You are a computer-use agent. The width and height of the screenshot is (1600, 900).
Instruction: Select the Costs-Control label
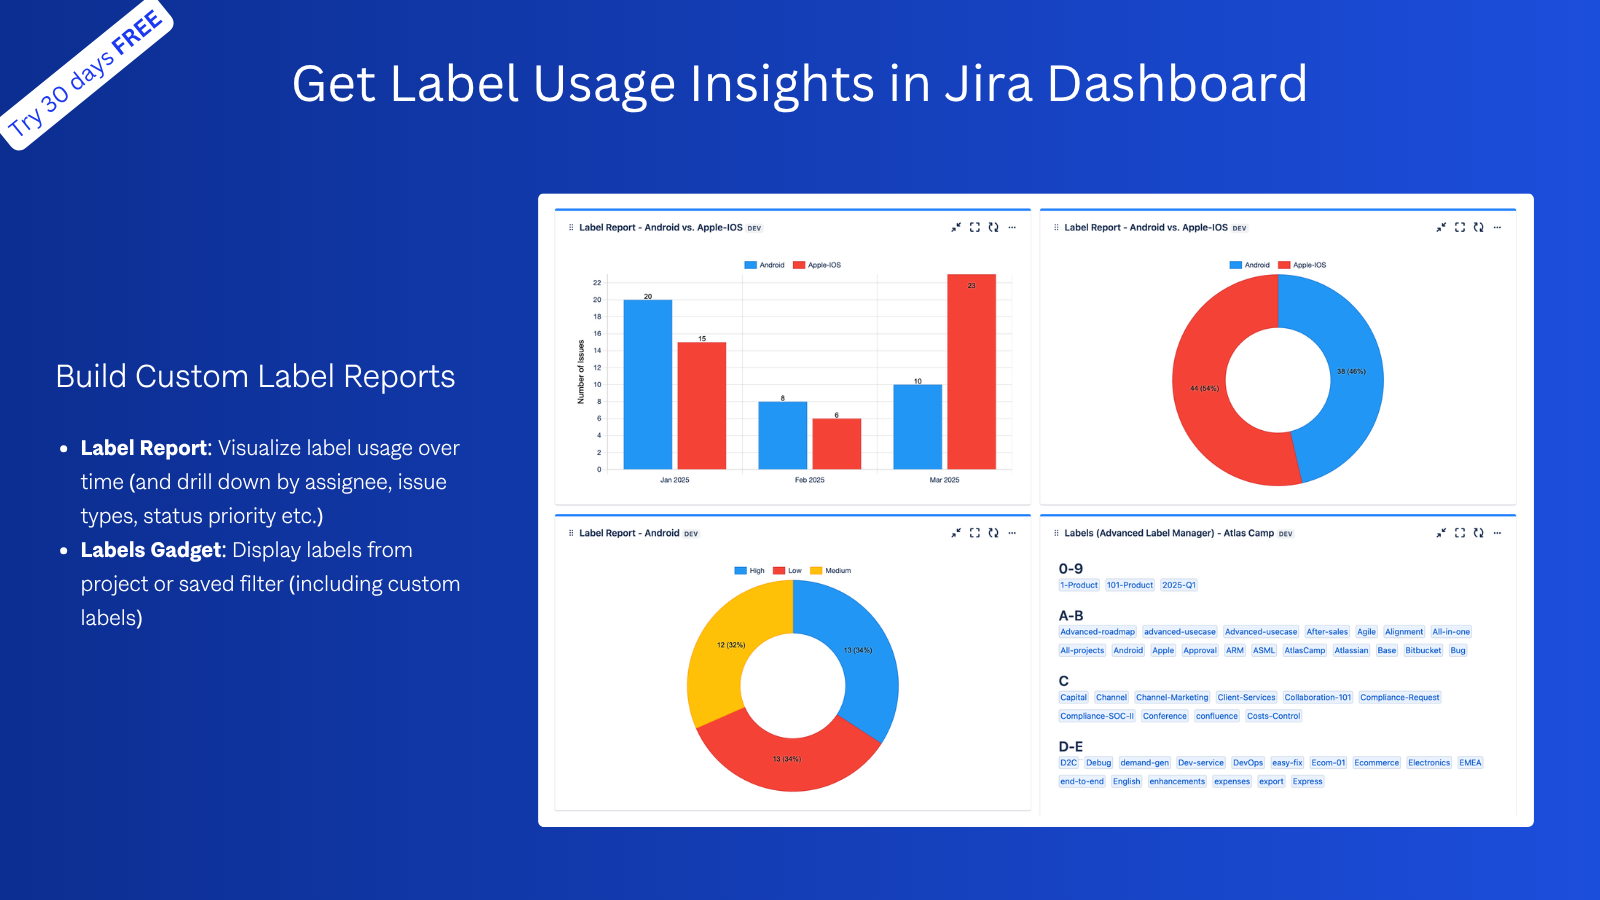point(1274,716)
